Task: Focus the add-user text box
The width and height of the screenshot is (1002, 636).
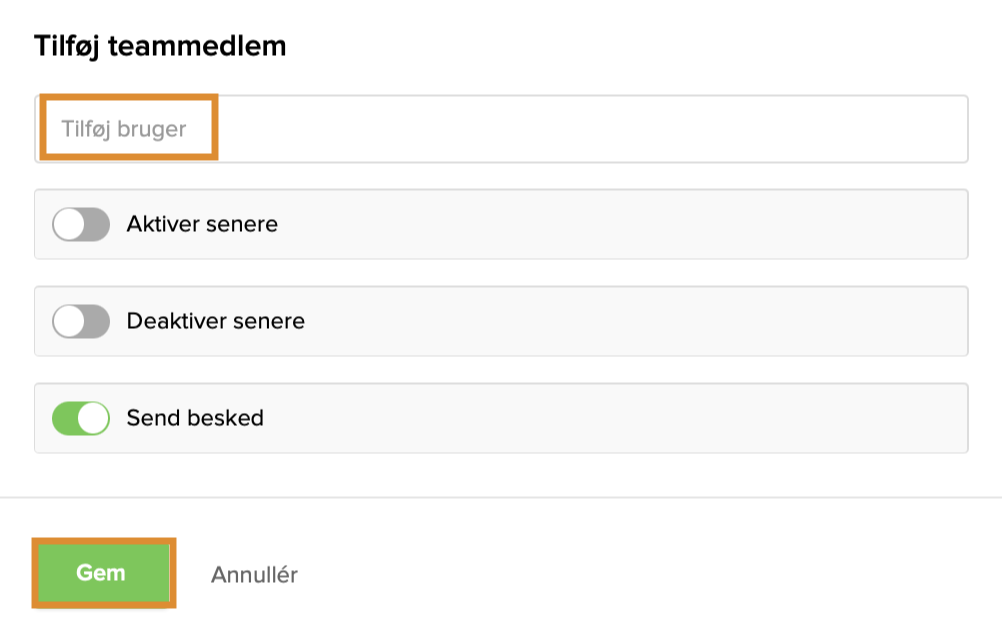Action: pyautogui.click(x=400, y=129)
